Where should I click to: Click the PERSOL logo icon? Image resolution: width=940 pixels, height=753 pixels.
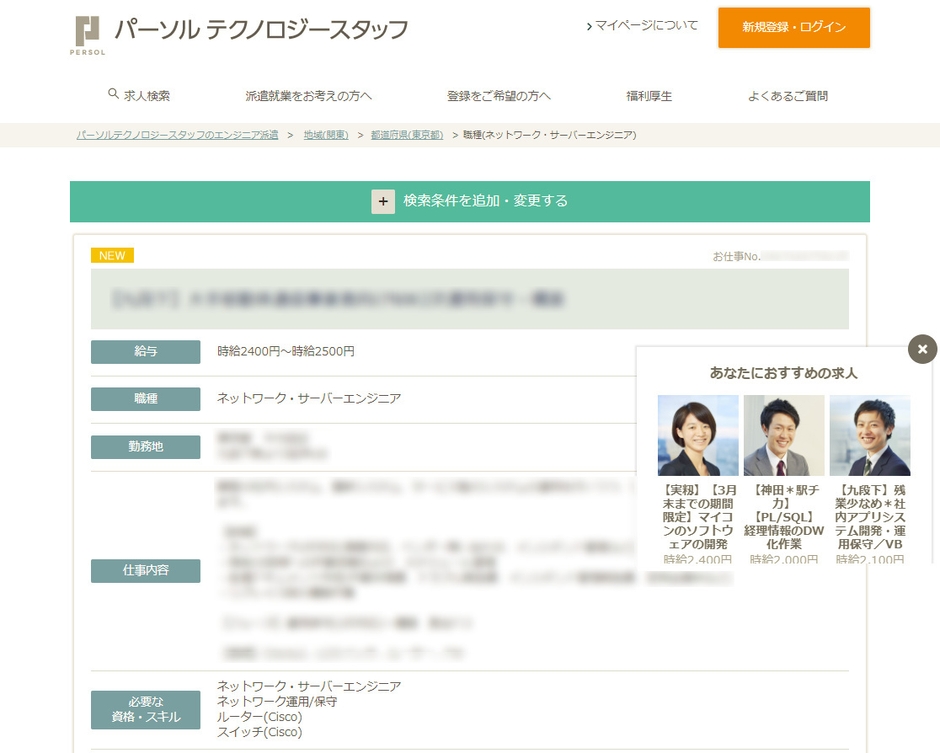tap(88, 35)
